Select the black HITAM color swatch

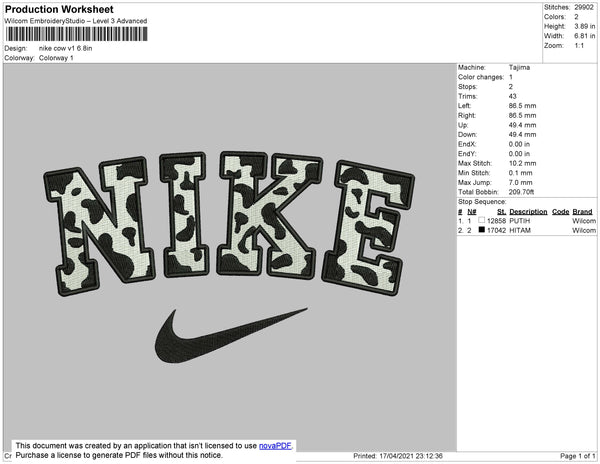[x=481, y=230]
